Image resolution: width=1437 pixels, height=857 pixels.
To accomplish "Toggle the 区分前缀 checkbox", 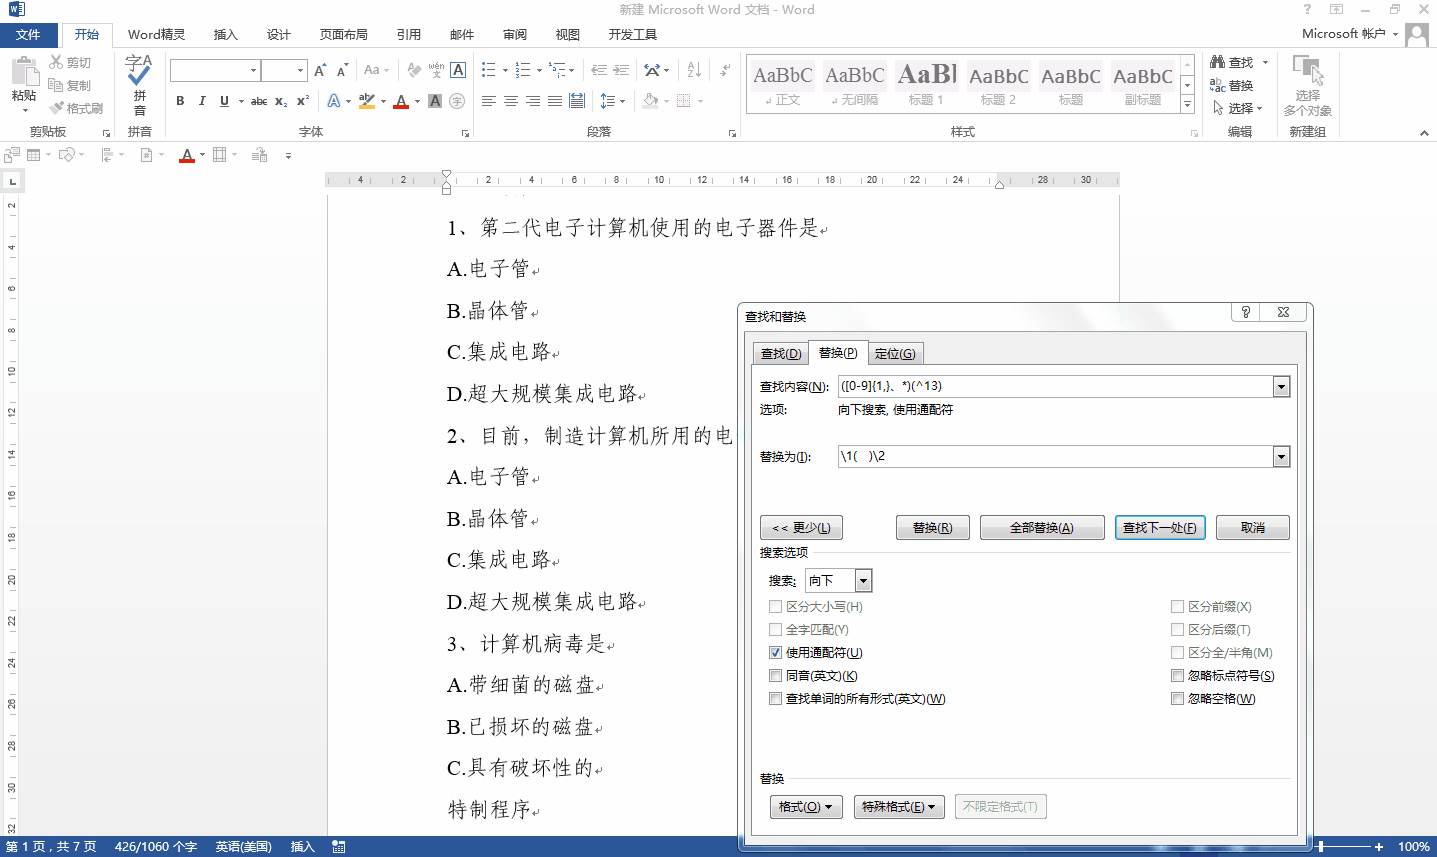I will click(x=1177, y=607).
